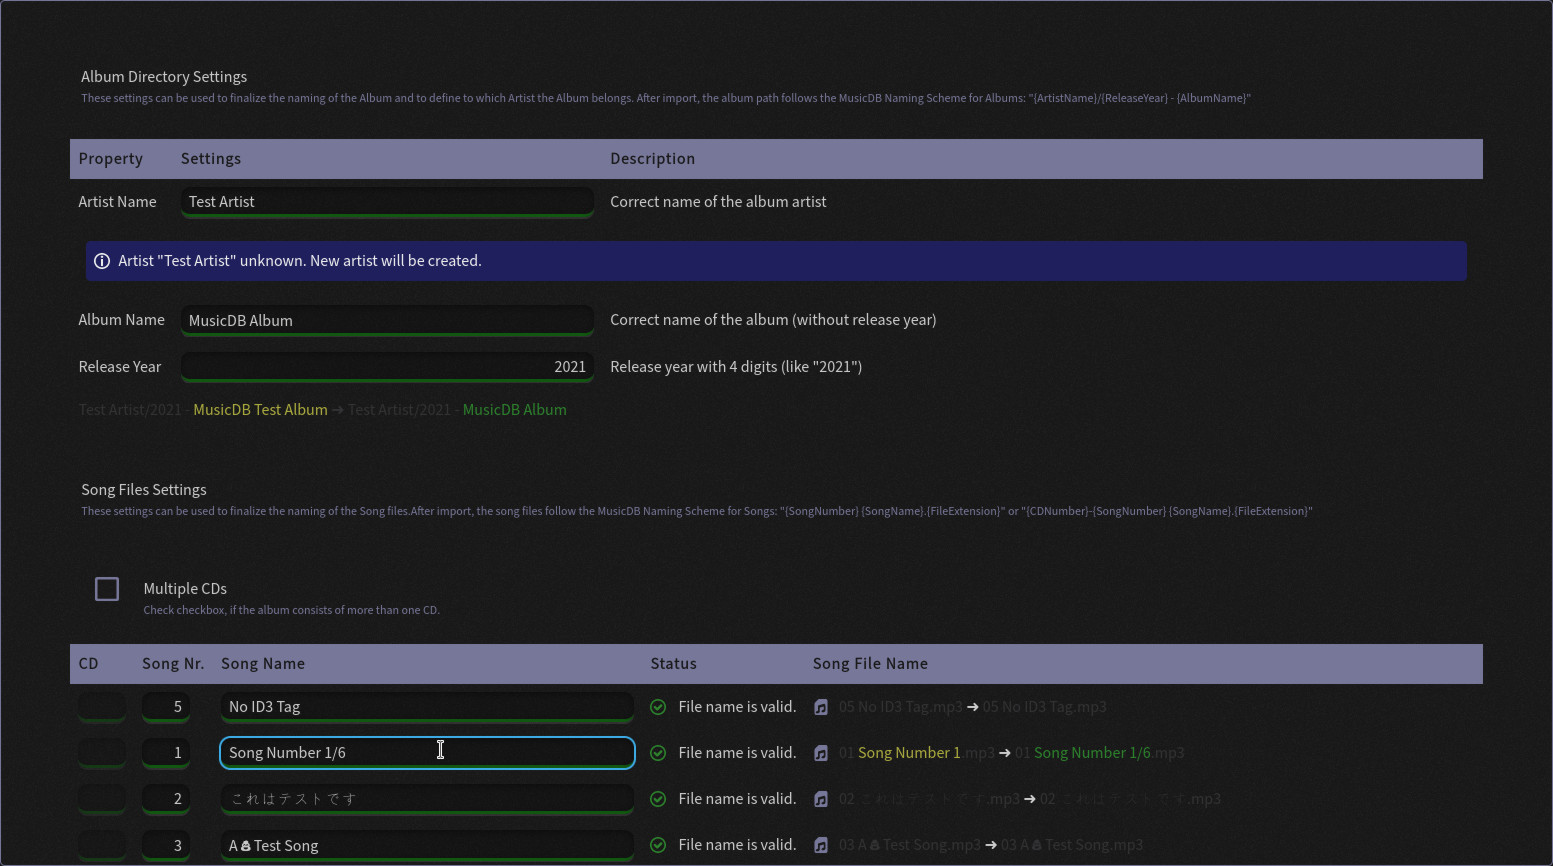The width and height of the screenshot is (1553, 866).
Task: Edit the No ID3 Tag song name field
Action: 427,707
